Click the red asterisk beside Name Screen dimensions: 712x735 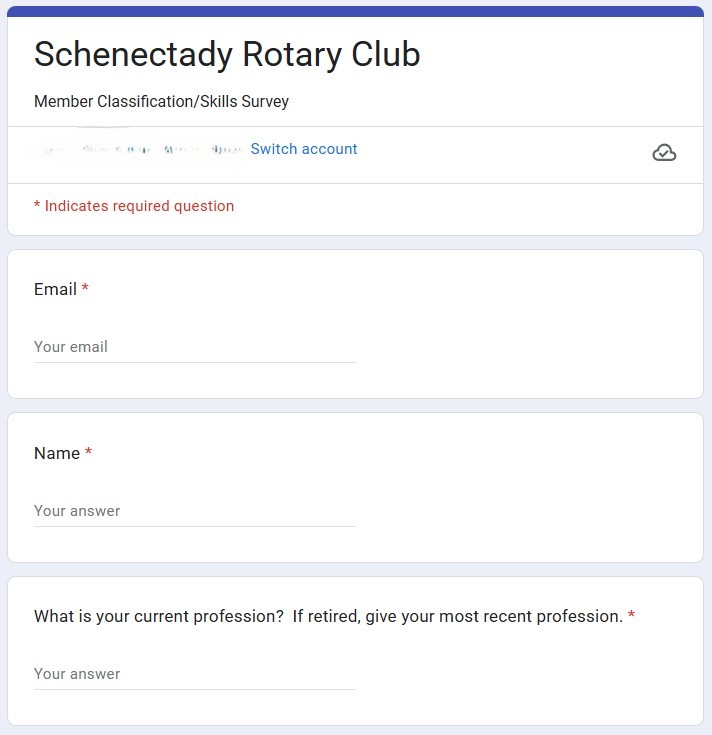tap(89, 451)
